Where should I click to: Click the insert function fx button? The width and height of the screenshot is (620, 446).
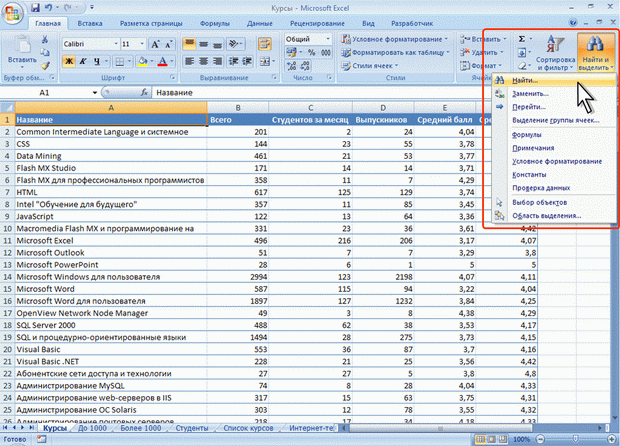pos(144,93)
